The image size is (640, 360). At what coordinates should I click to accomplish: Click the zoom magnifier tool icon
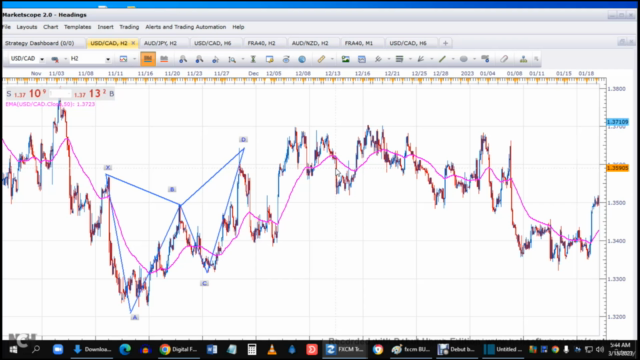point(232,59)
